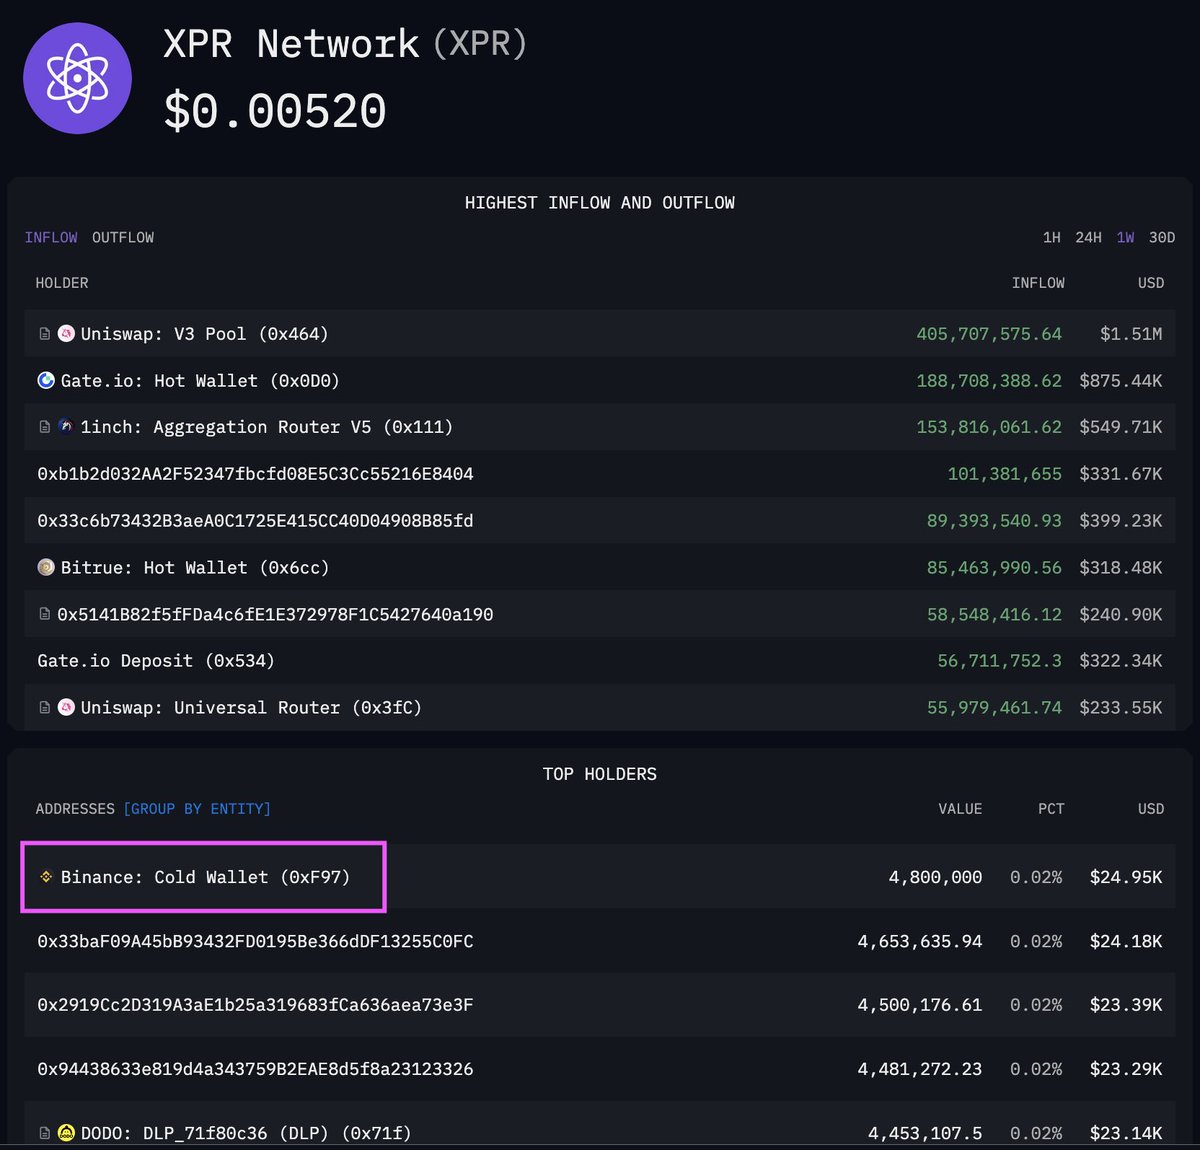The image size is (1200, 1150).
Task: Open address 0x33baF09A45bB93432FD0195Be366dDF13255C0FC
Action: [255, 941]
